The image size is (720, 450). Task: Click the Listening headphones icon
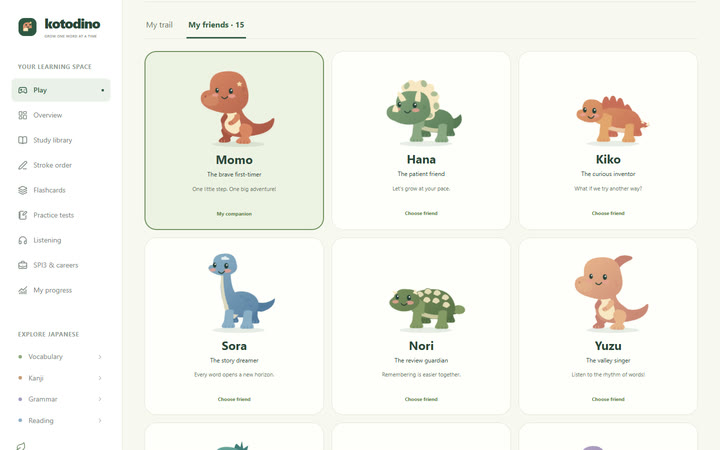click(x=22, y=240)
